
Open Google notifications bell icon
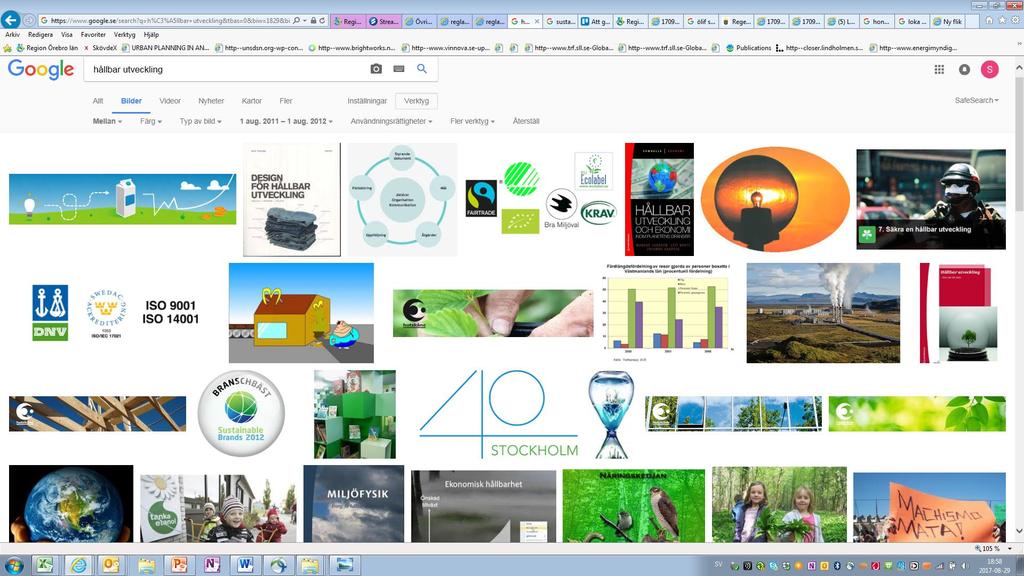tap(964, 69)
